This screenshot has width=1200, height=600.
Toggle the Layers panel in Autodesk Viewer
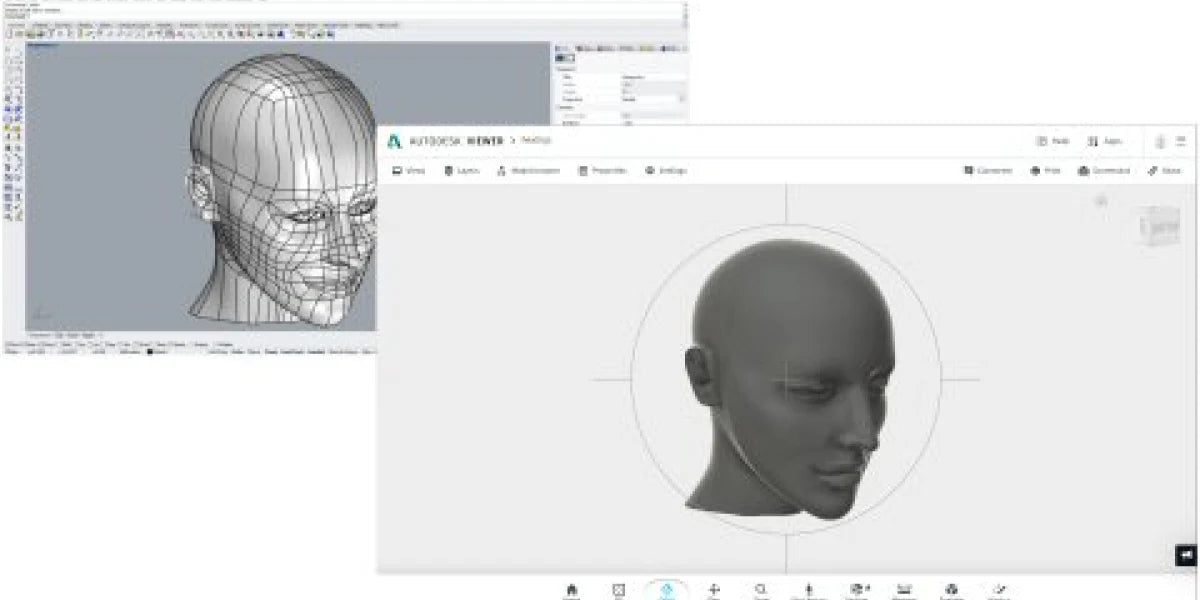[462, 171]
